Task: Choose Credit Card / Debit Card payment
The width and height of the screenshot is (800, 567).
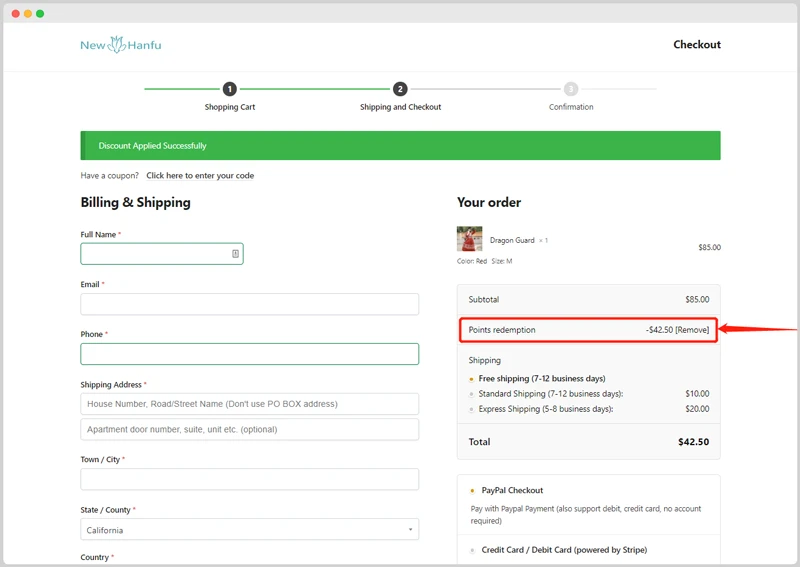Action: point(472,550)
